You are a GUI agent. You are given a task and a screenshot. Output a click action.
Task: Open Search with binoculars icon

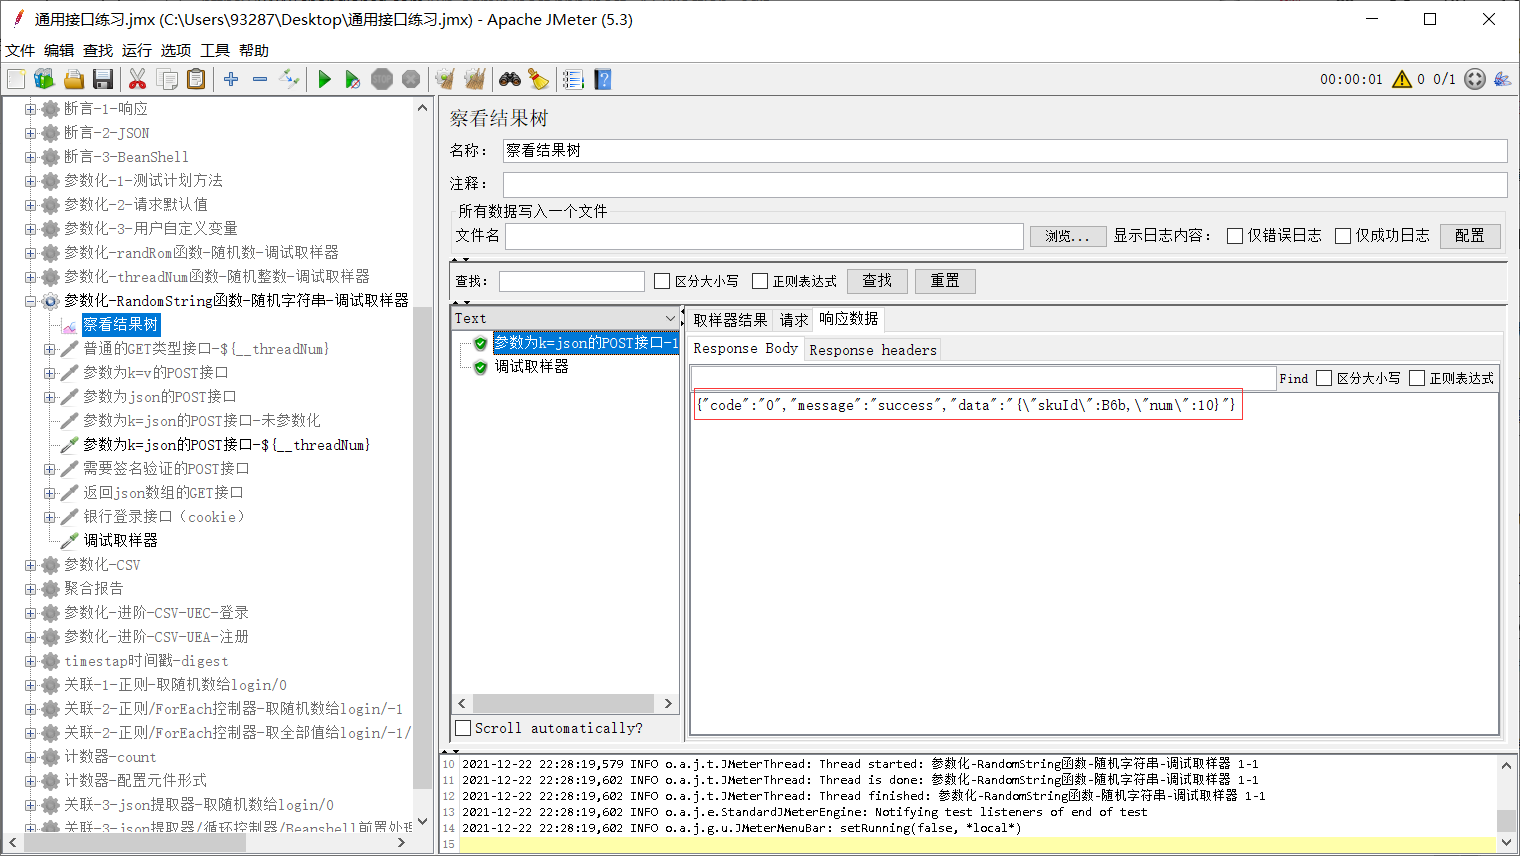coord(510,79)
